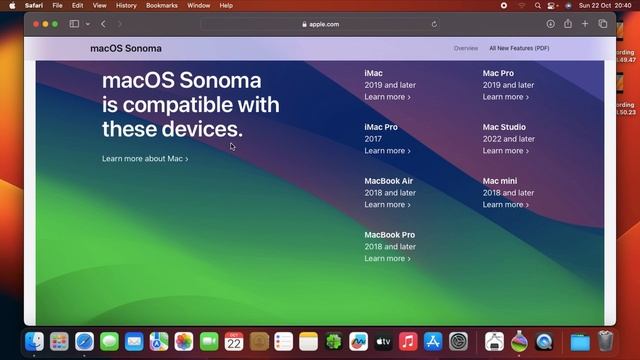Click the screen recording status icon
The height and width of the screenshot is (360, 640).
tap(504, 5)
